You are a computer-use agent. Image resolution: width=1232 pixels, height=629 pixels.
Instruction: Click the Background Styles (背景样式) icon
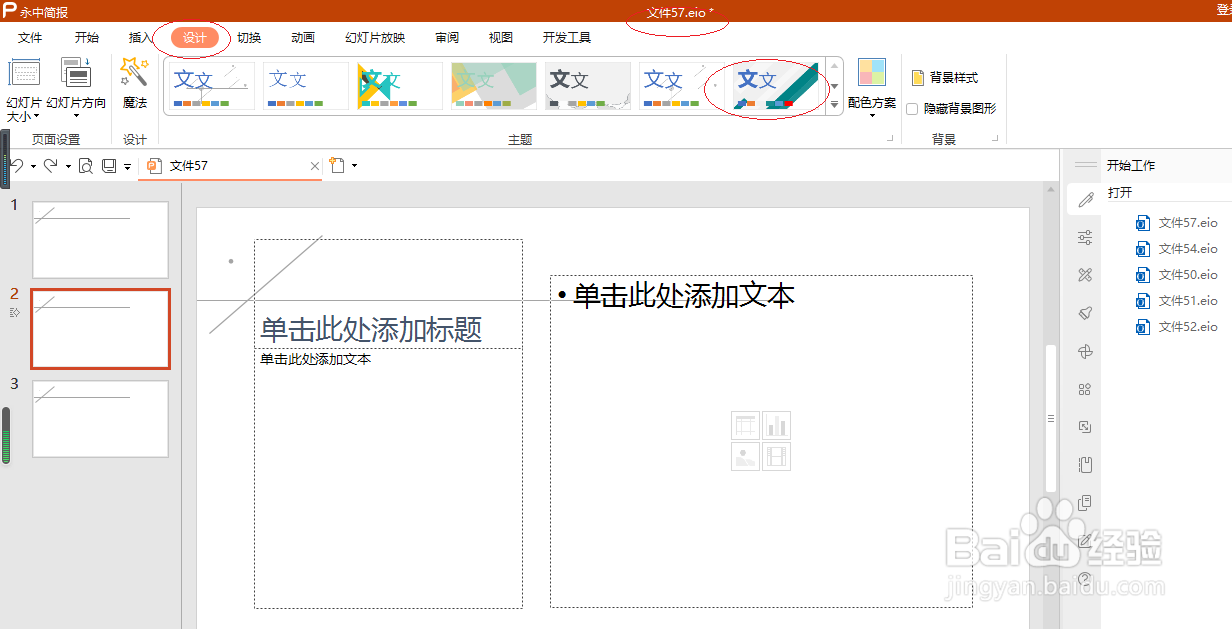pyautogui.click(x=917, y=77)
